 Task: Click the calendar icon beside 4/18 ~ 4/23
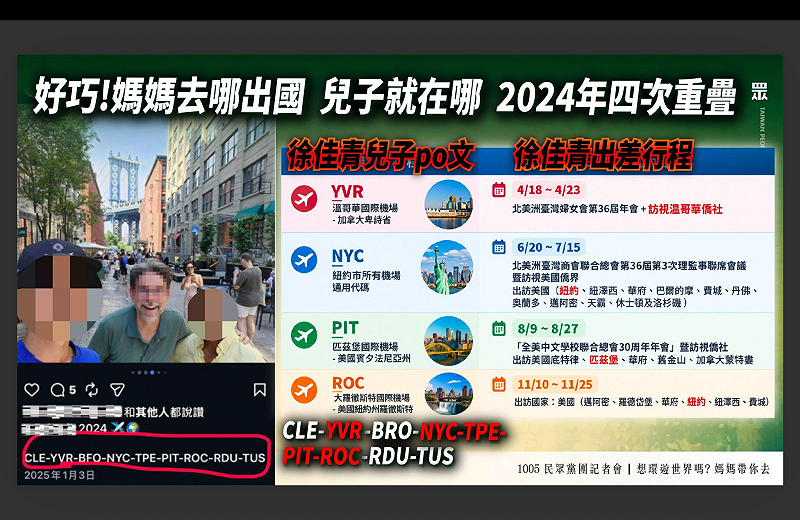point(498,190)
